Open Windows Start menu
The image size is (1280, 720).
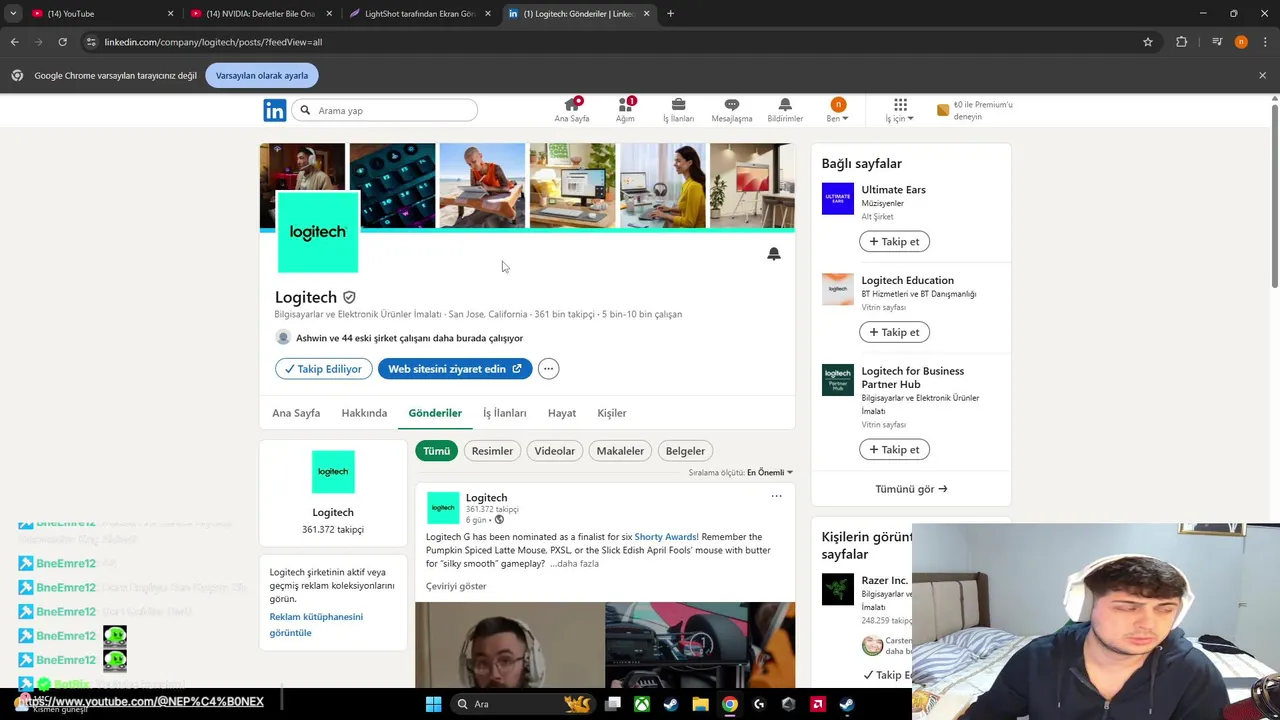tap(433, 704)
